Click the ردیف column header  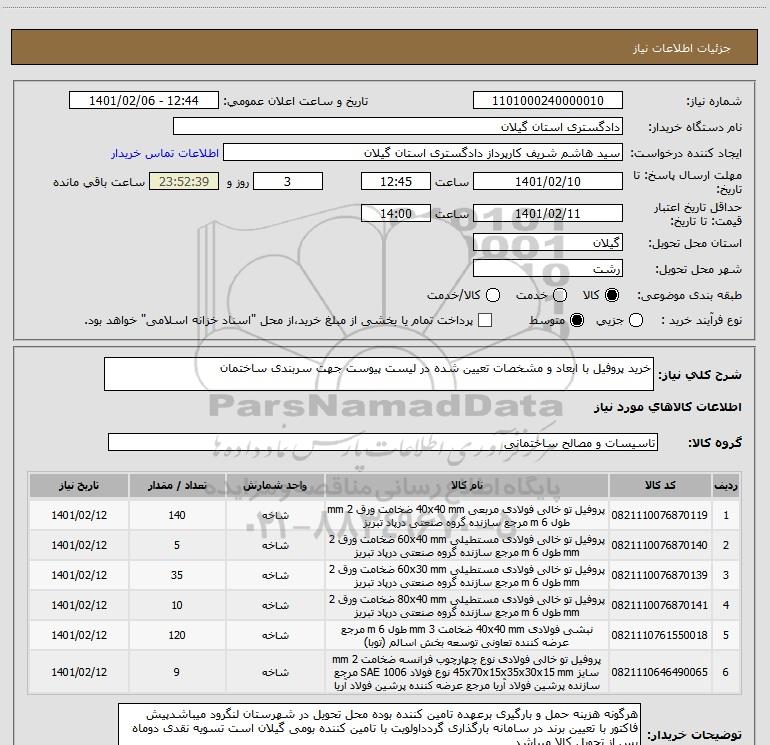pyautogui.click(x=726, y=485)
